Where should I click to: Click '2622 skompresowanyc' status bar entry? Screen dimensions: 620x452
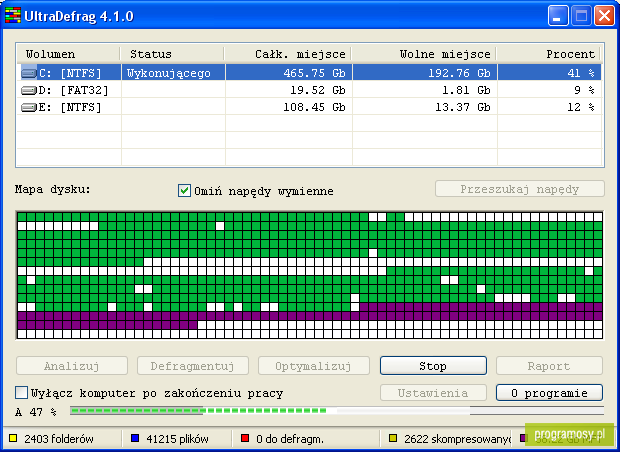coord(457,439)
